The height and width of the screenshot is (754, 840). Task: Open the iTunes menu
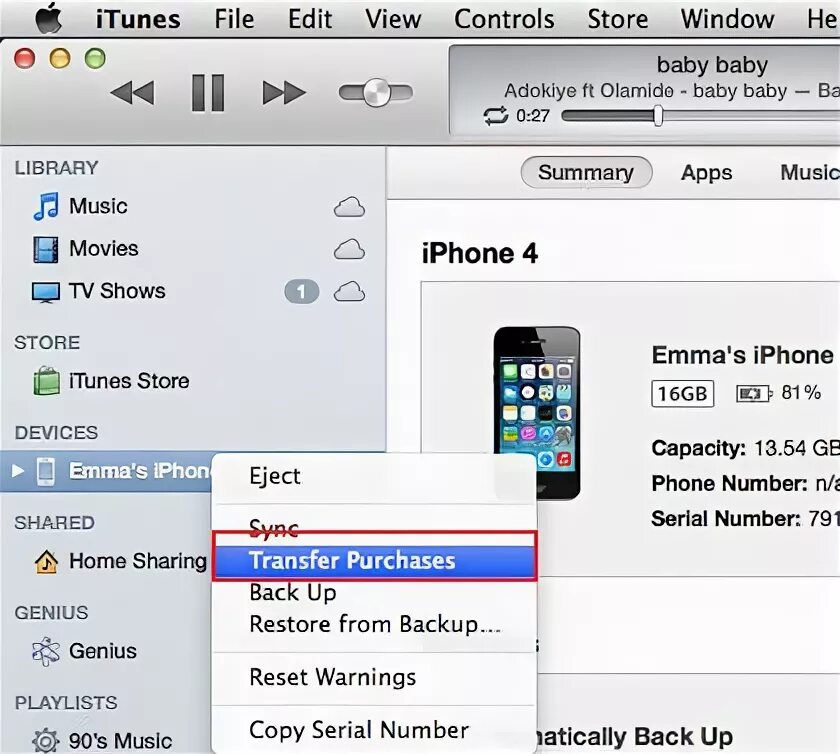138,19
